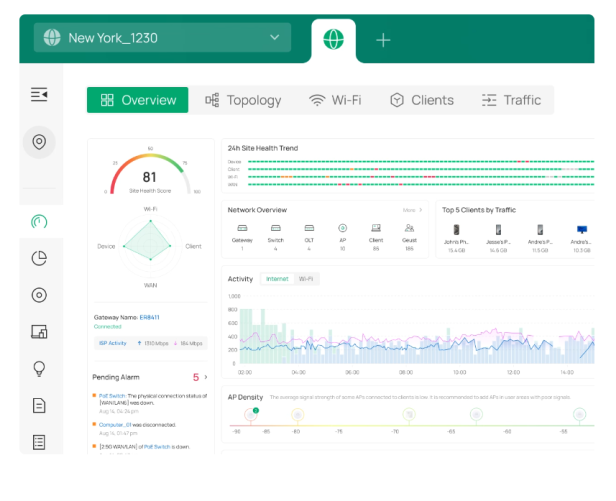This screenshot has height=501, width=616.
Task: Click the Connected gateway status text
Action: [107, 327]
